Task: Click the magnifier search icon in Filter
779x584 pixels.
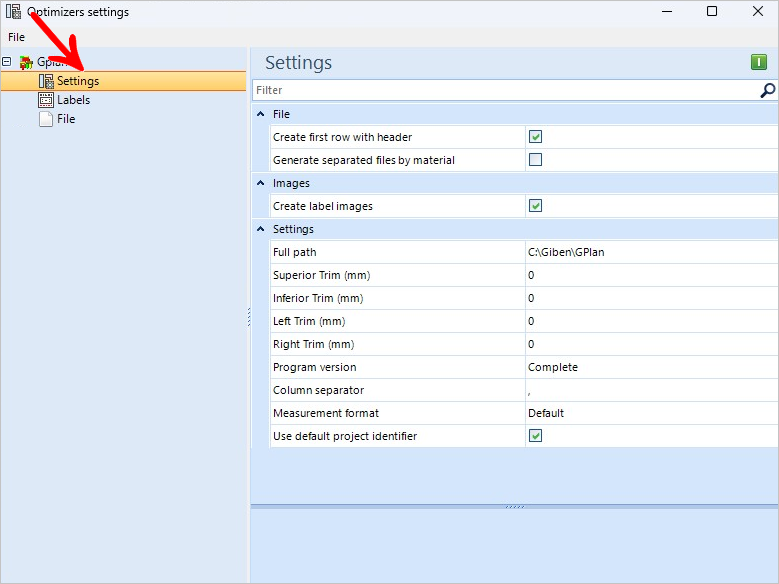Action: tap(767, 90)
